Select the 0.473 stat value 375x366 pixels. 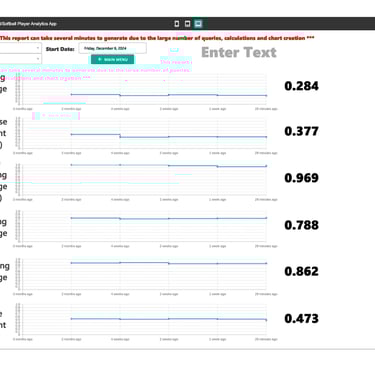[301, 318]
